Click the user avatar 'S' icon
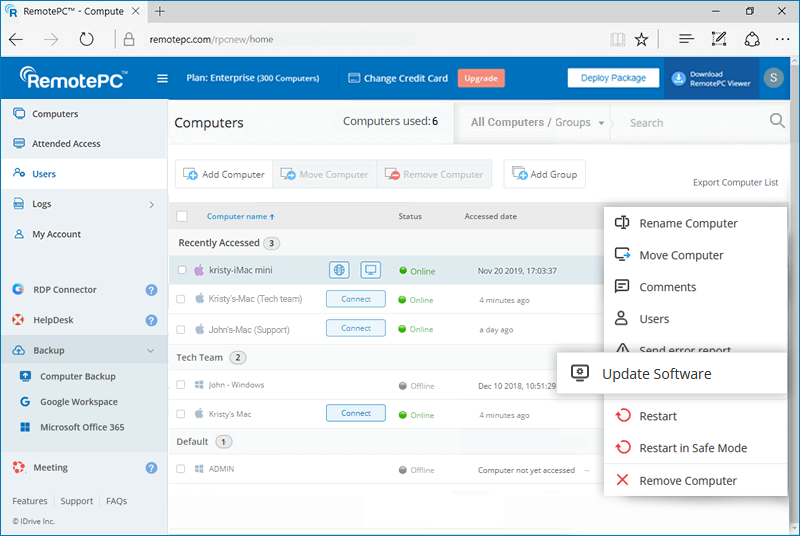The height and width of the screenshot is (536, 800). [773, 78]
